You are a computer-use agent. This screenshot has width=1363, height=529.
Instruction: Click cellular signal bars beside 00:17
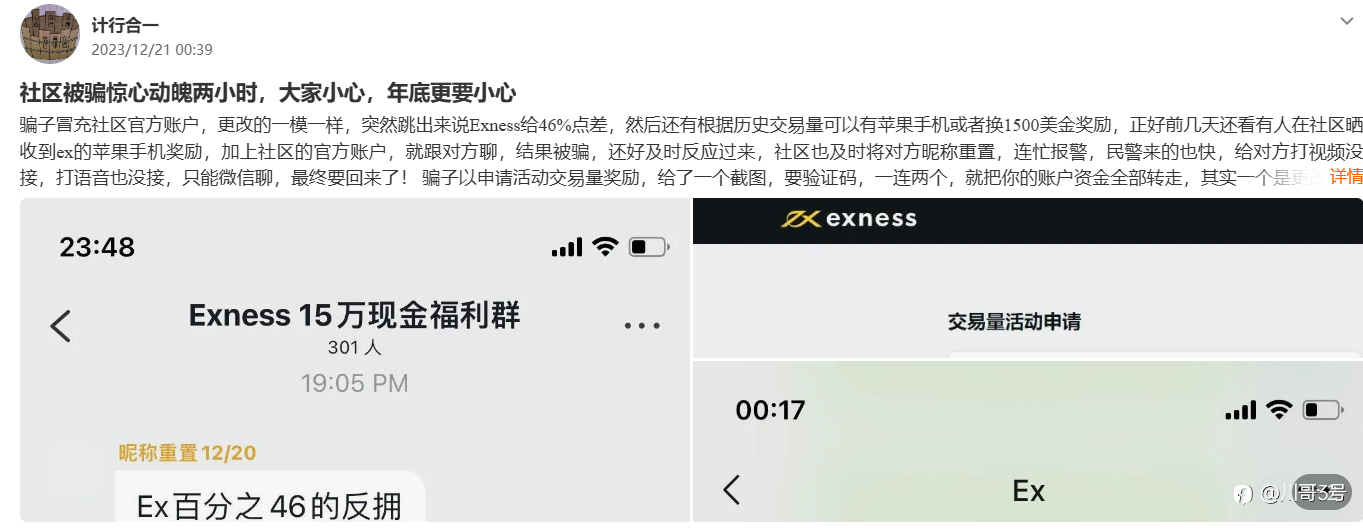[x=1240, y=410]
